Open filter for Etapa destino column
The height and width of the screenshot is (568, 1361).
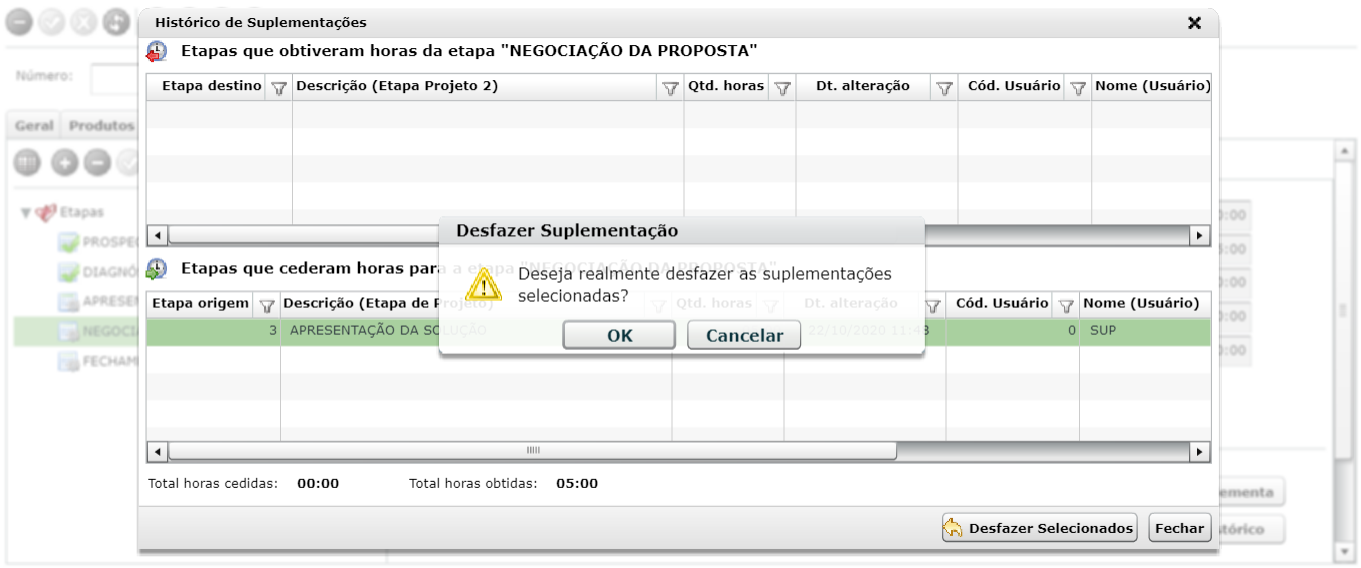click(x=279, y=88)
